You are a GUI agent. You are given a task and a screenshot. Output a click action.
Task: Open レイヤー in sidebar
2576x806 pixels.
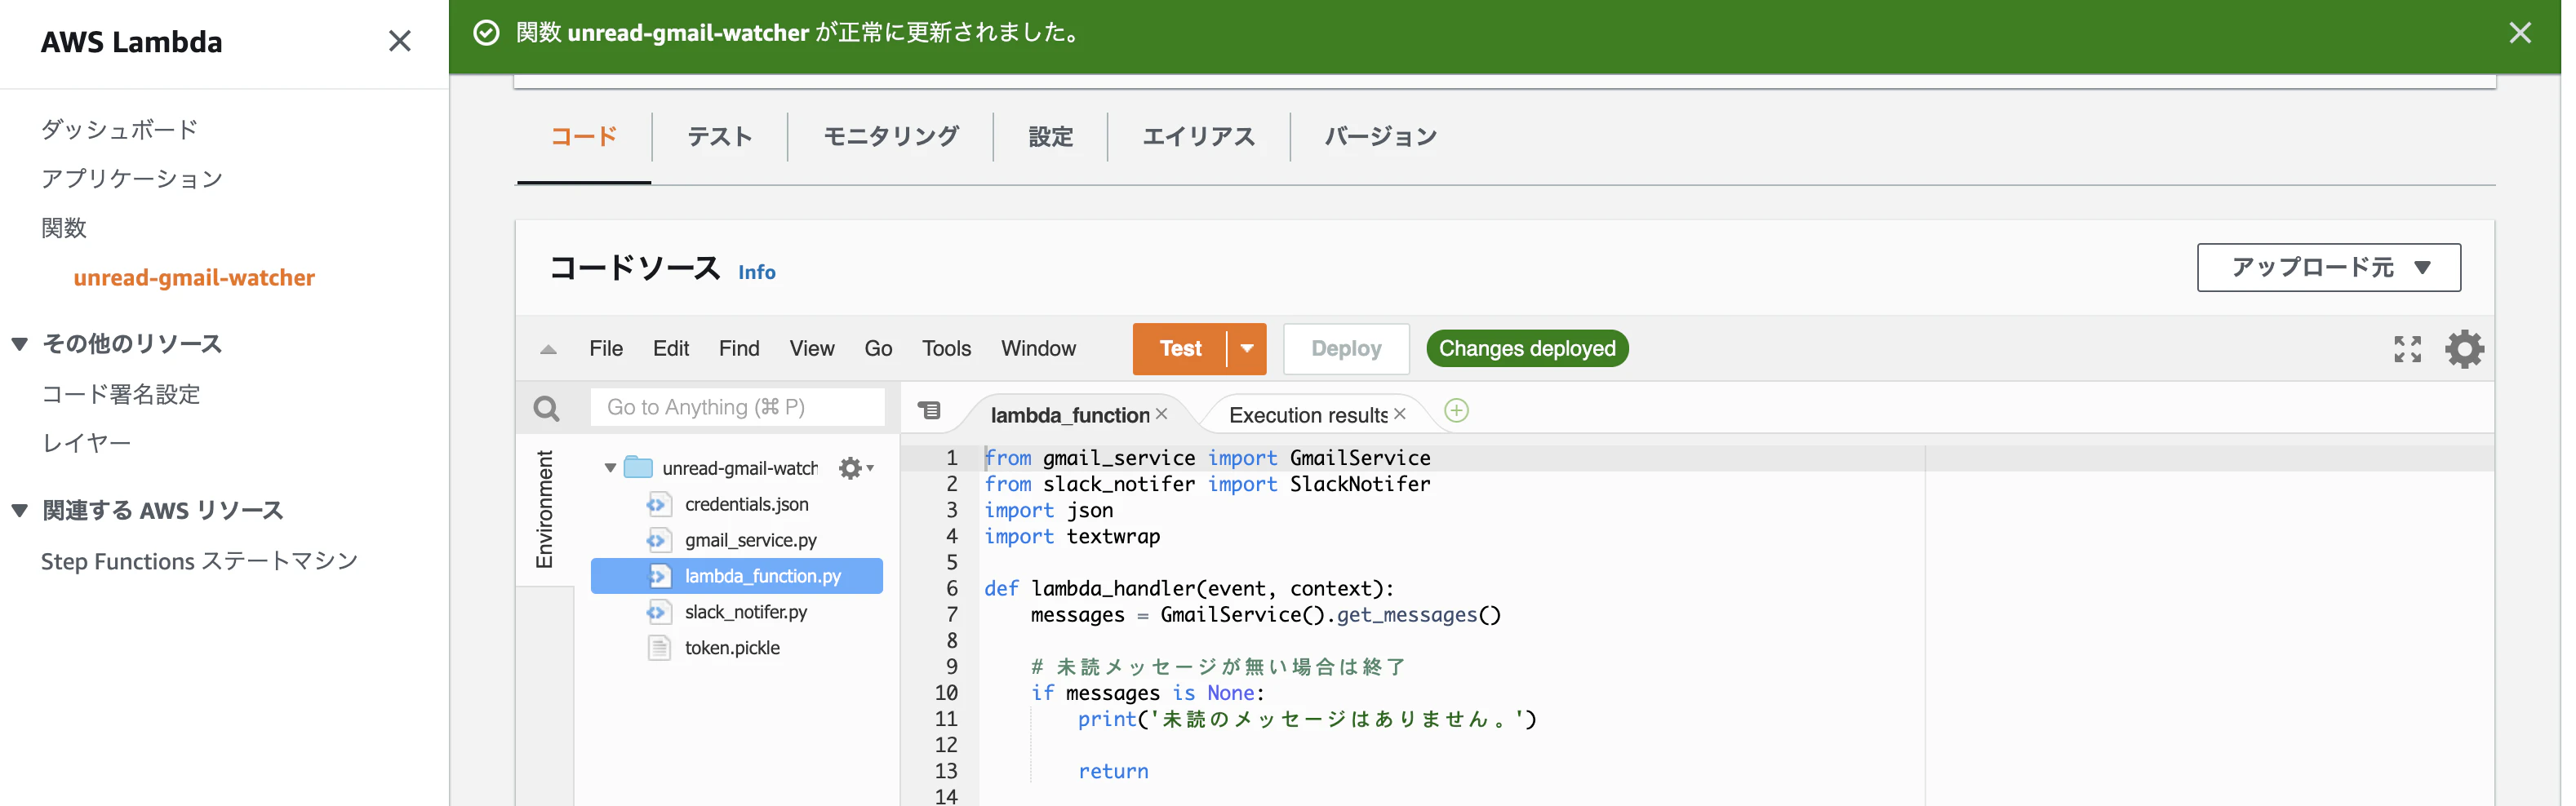(86, 444)
